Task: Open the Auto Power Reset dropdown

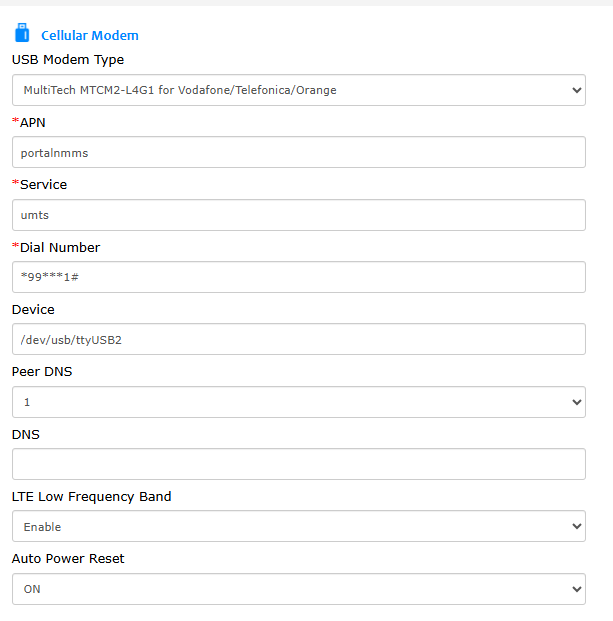Action: pyautogui.click(x=299, y=589)
